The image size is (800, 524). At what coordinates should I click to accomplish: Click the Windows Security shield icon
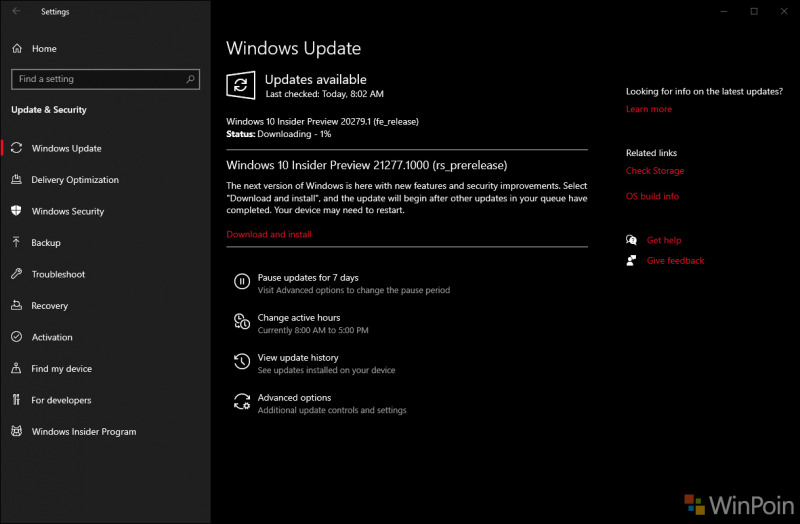click(16, 211)
